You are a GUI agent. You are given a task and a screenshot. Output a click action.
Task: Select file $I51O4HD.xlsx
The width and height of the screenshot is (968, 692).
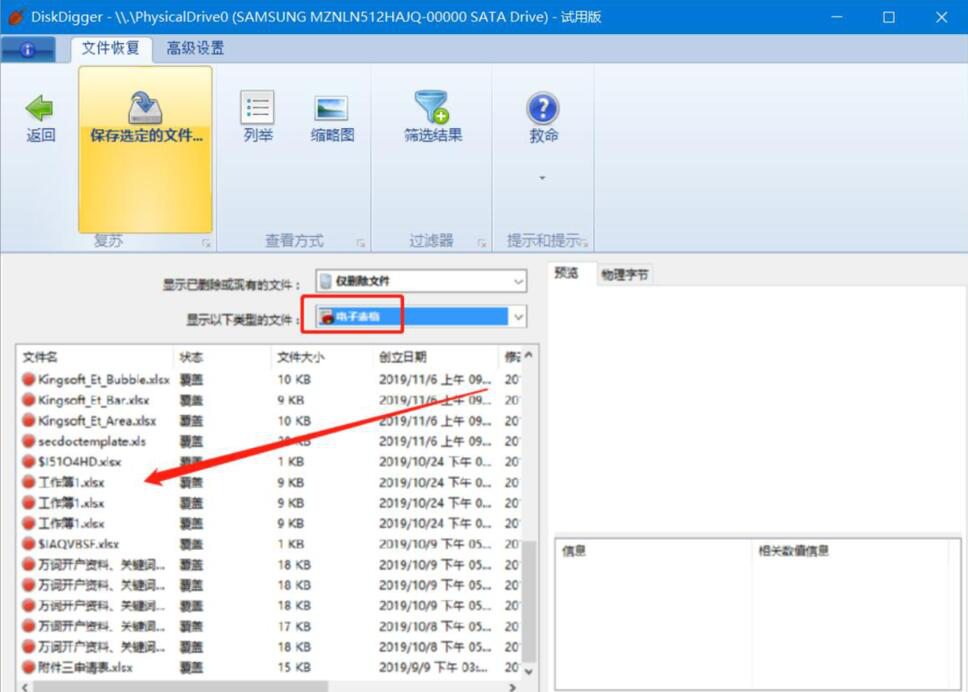tap(80, 462)
